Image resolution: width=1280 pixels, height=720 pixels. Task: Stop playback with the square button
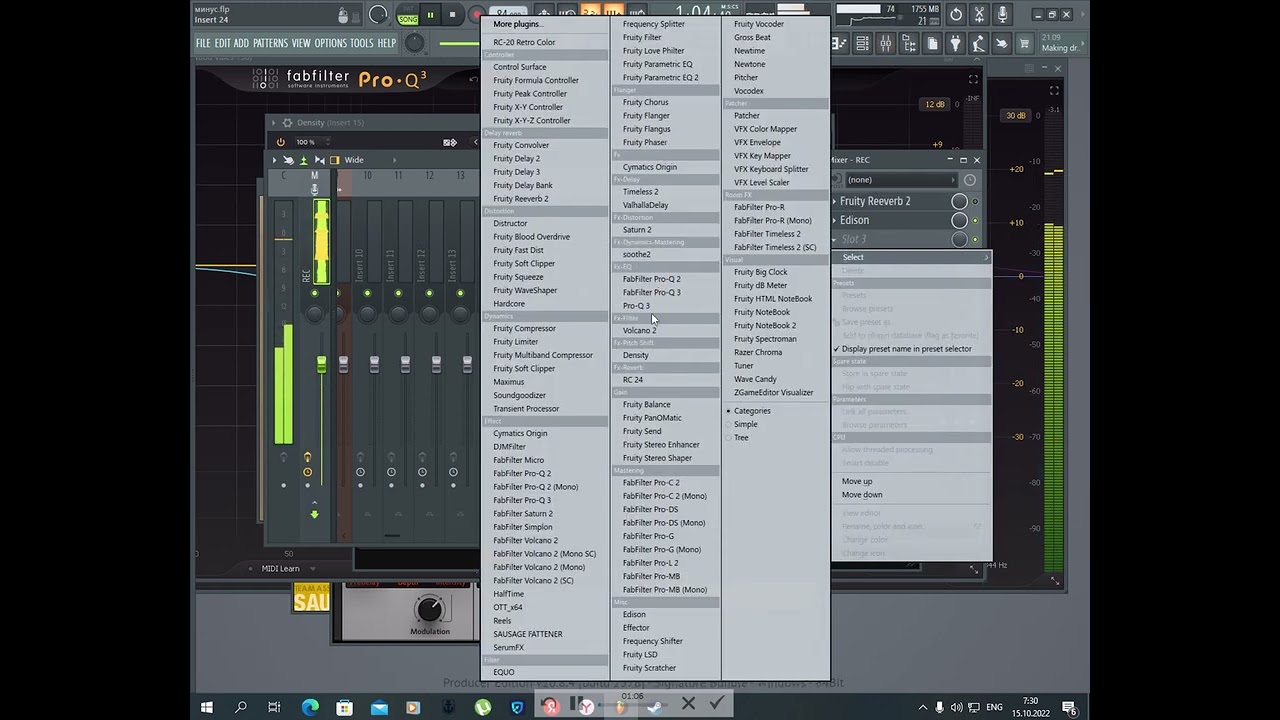tap(452, 15)
